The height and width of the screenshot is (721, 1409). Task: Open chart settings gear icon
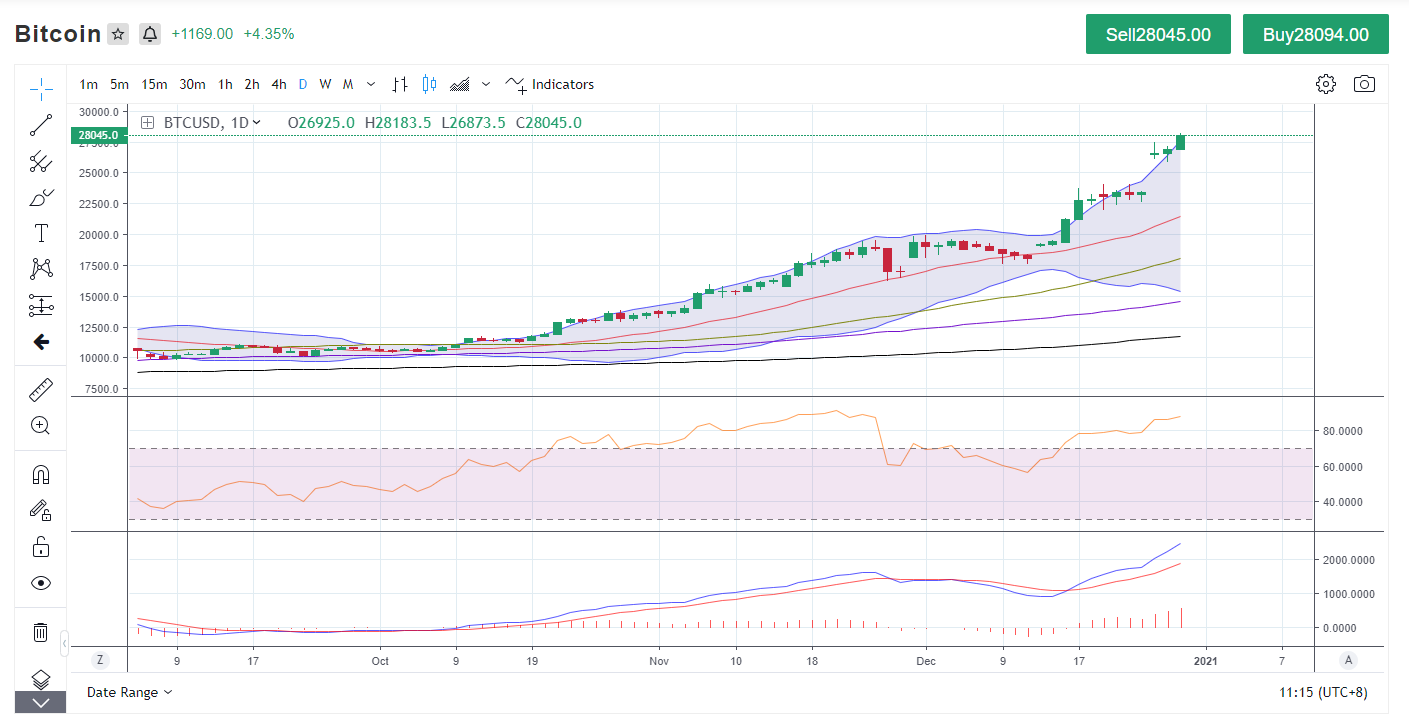coord(1326,84)
